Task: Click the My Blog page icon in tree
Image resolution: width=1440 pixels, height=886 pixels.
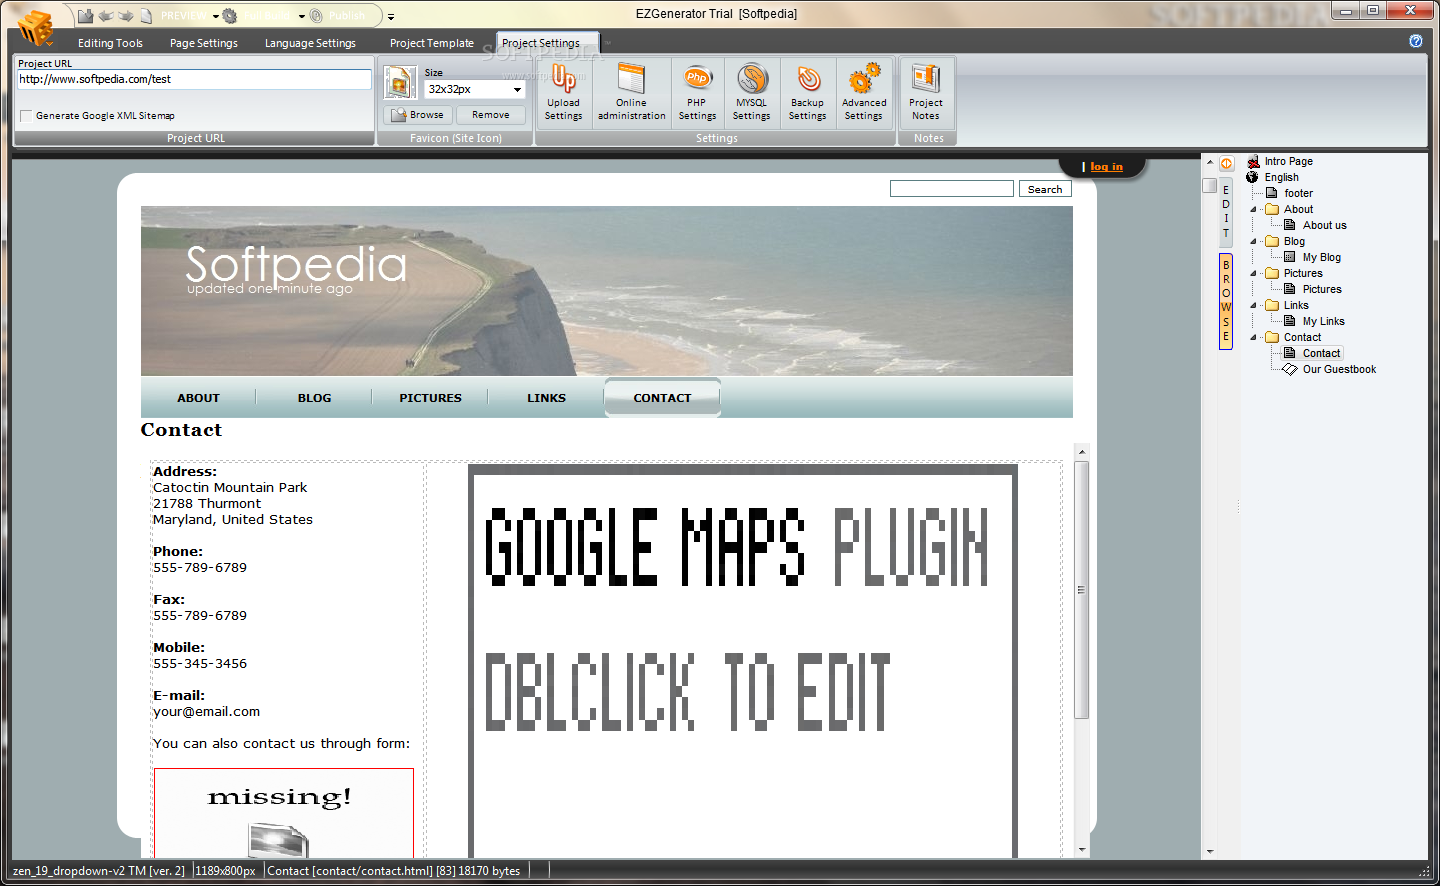Action: click(x=1290, y=257)
